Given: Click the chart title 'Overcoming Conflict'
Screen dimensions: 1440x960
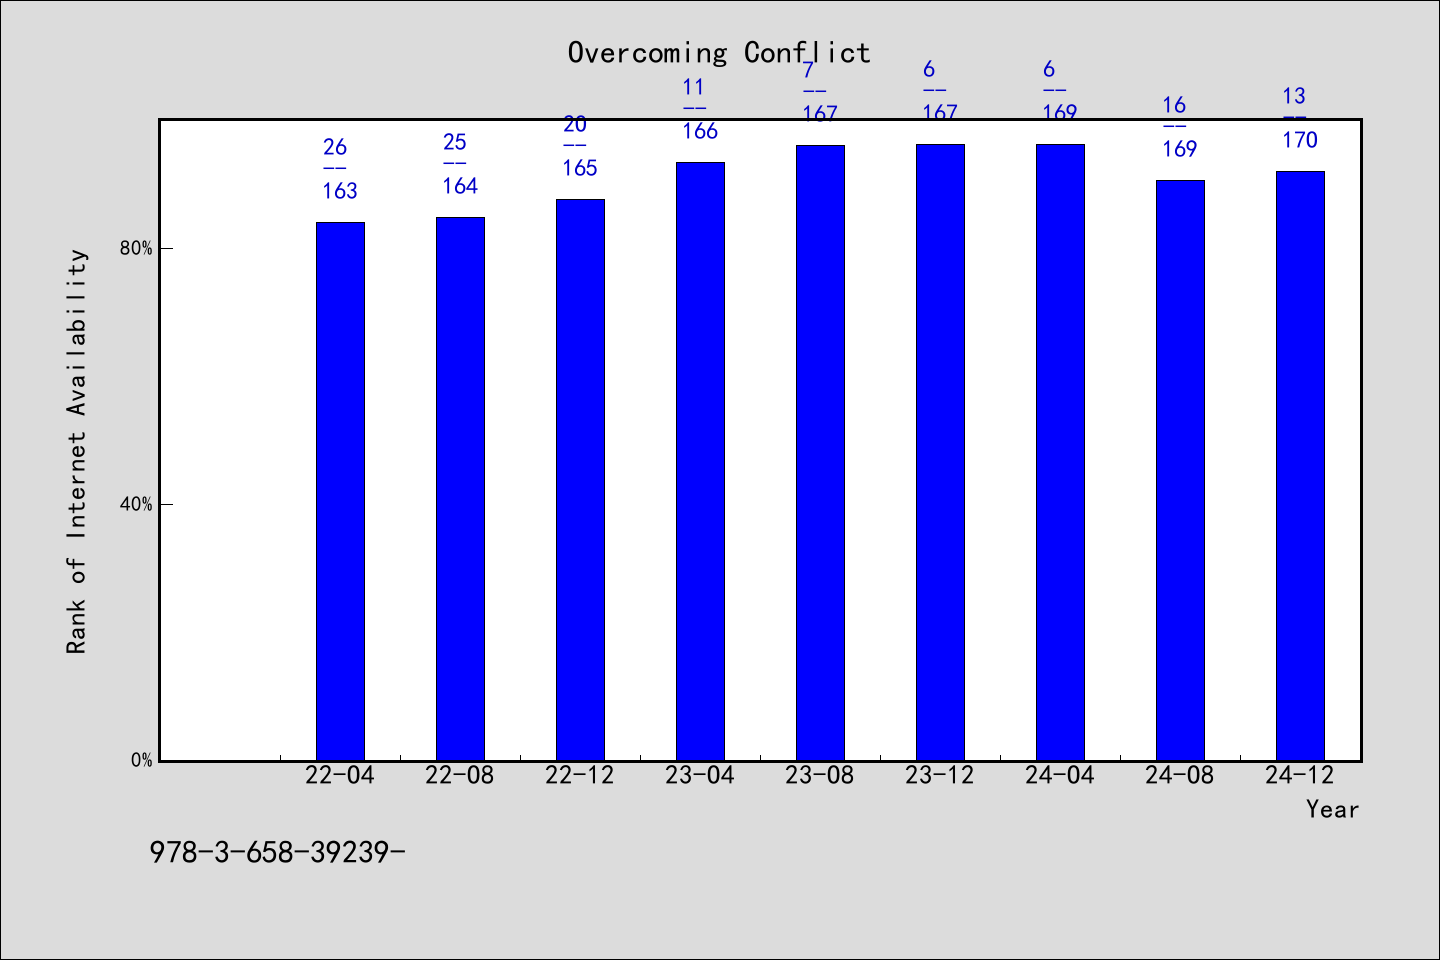Looking at the screenshot, I should 719,52.
